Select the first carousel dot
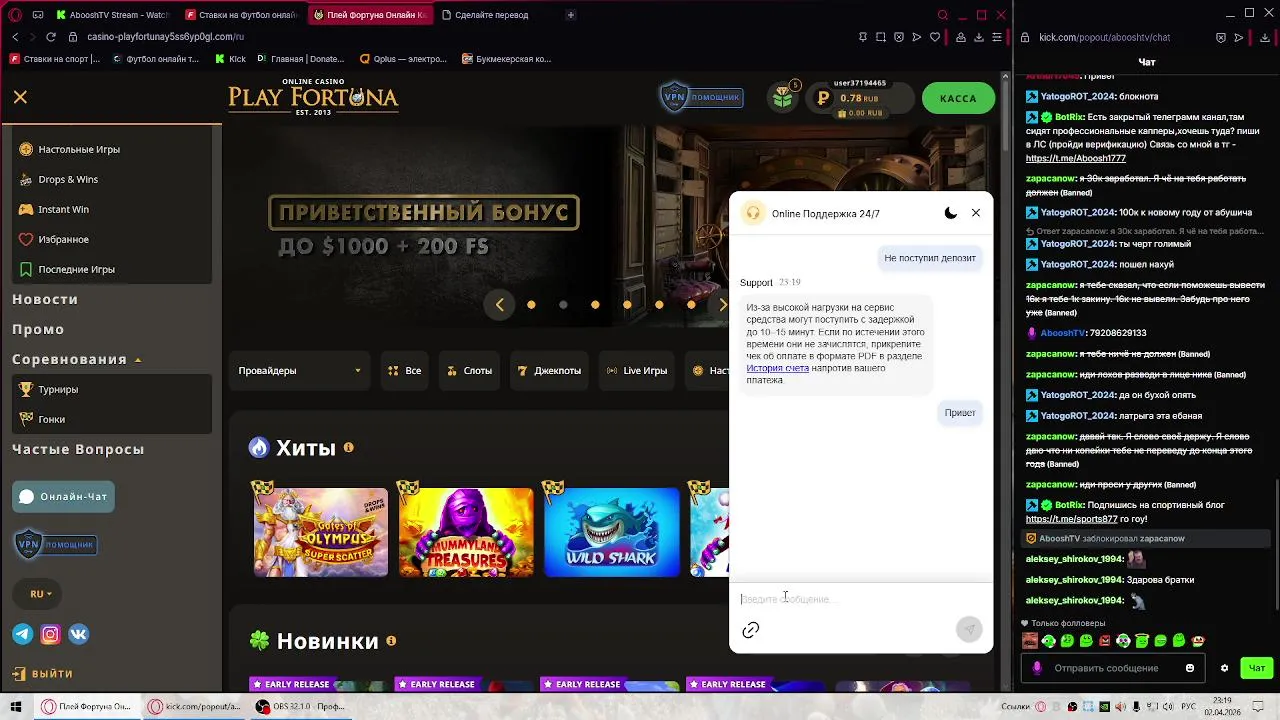1280x720 pixels. 531,305
